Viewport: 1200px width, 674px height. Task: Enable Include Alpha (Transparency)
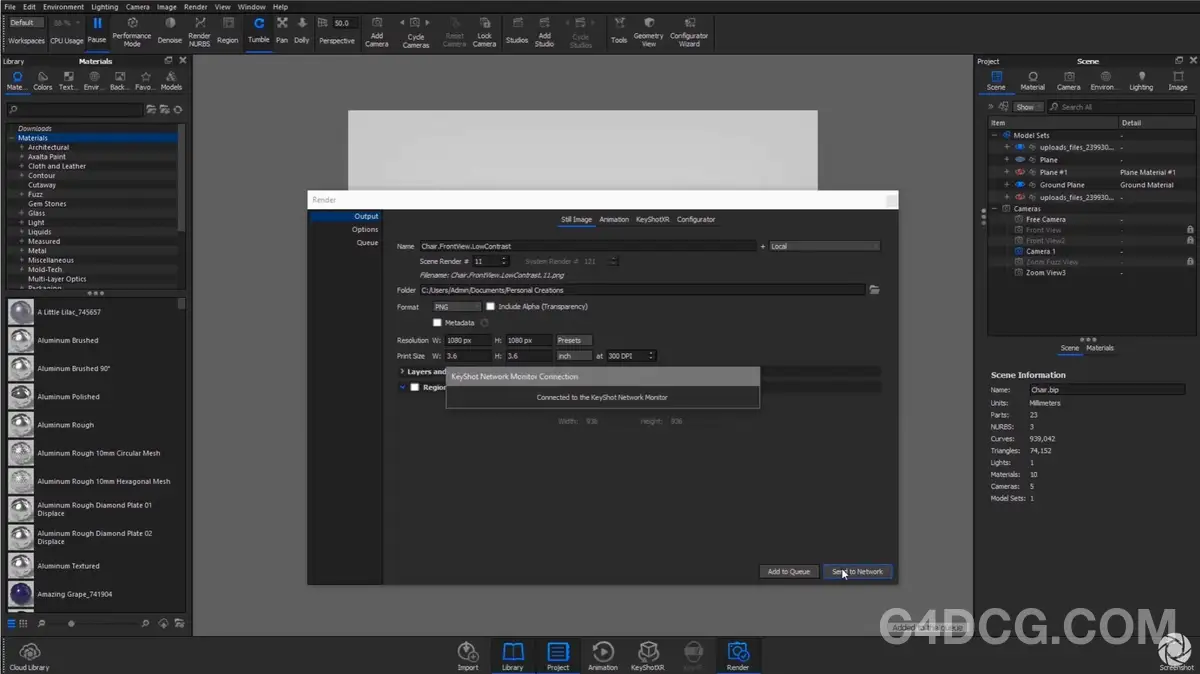[490, 306]
